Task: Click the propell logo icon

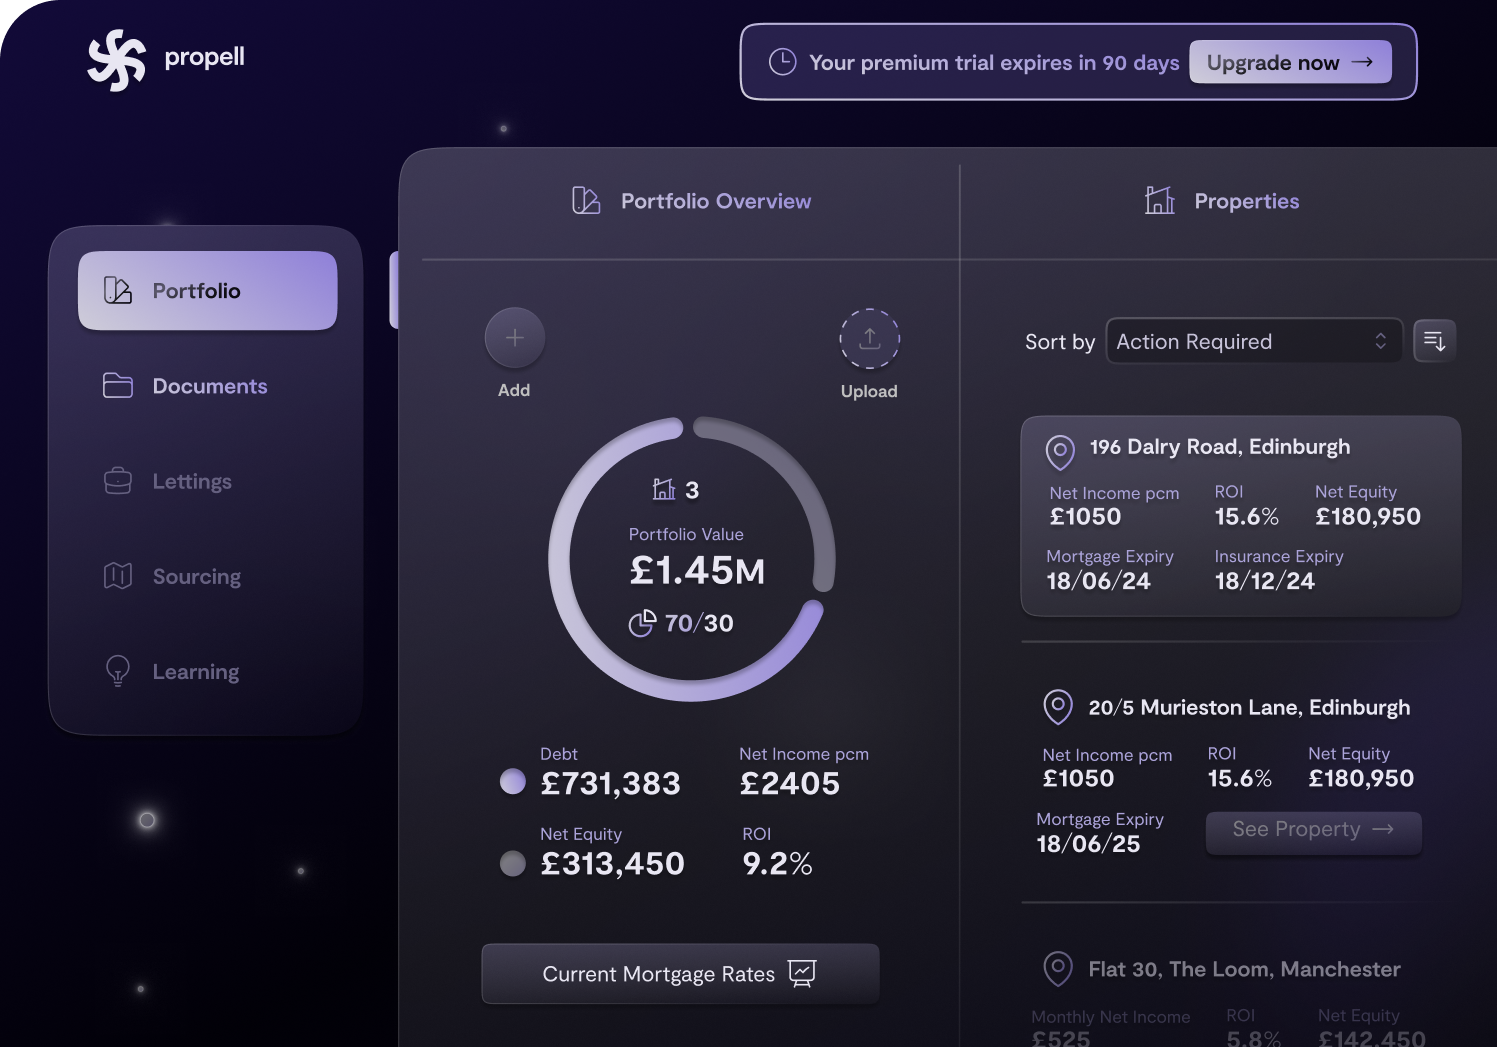Action: point(119,57)
